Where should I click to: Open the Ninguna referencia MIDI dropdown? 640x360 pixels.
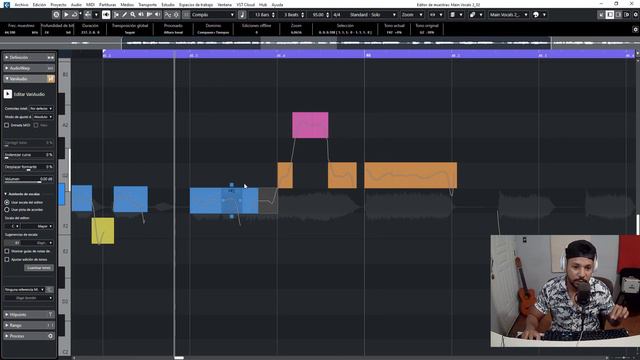pos(24,290)
